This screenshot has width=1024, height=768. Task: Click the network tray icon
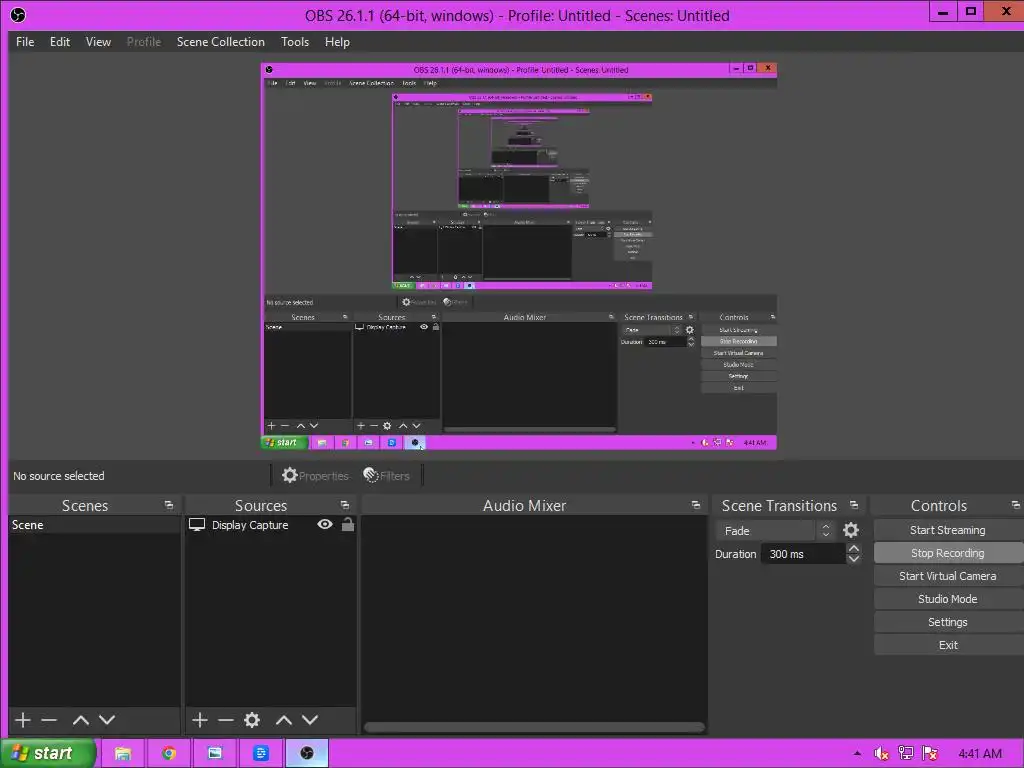pyautogui.click(x=906, y=754)
